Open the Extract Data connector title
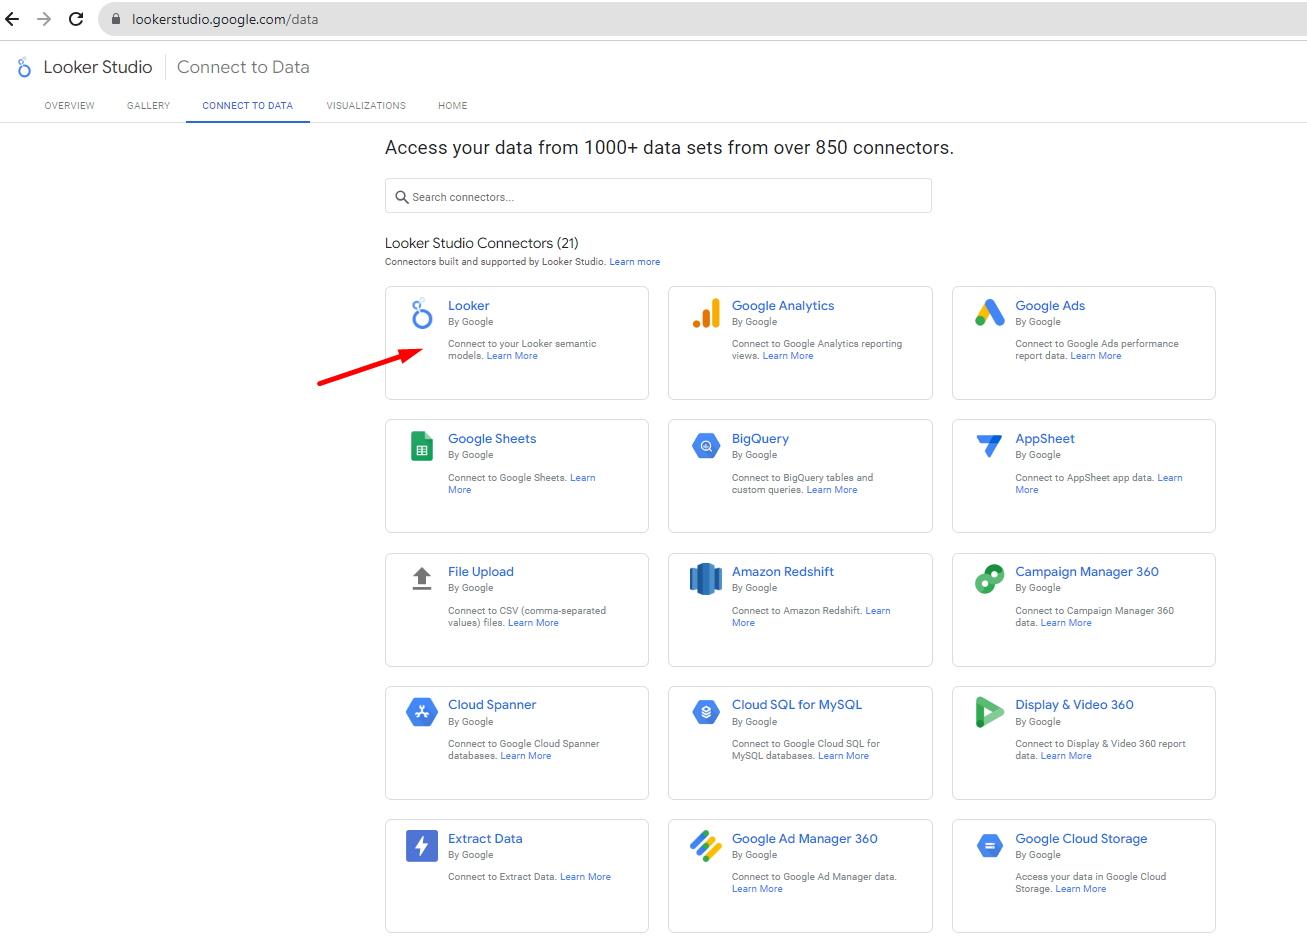The image size is (1307, 945). (485, 839)
